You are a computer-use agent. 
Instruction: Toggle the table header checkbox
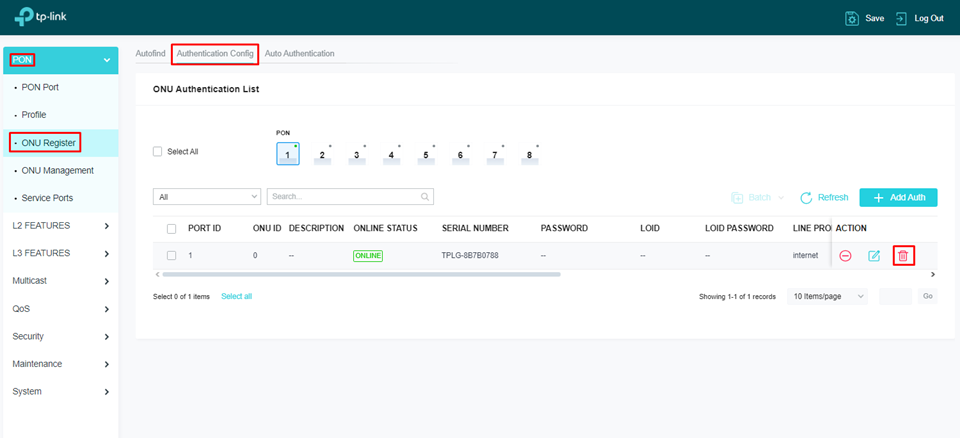coord(172,229)
